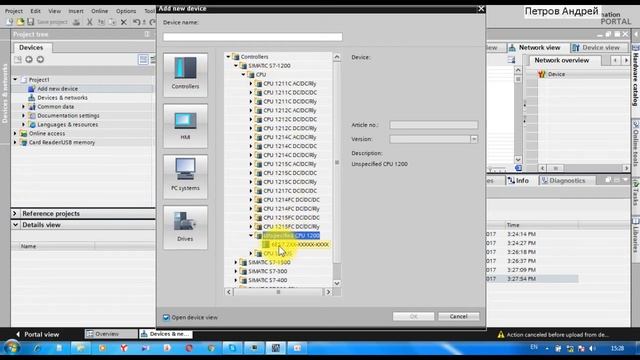Viewport: 640px width, 360px height.
Task: Click the Cut scissors toolbar icon
Action: pos(89,22)
